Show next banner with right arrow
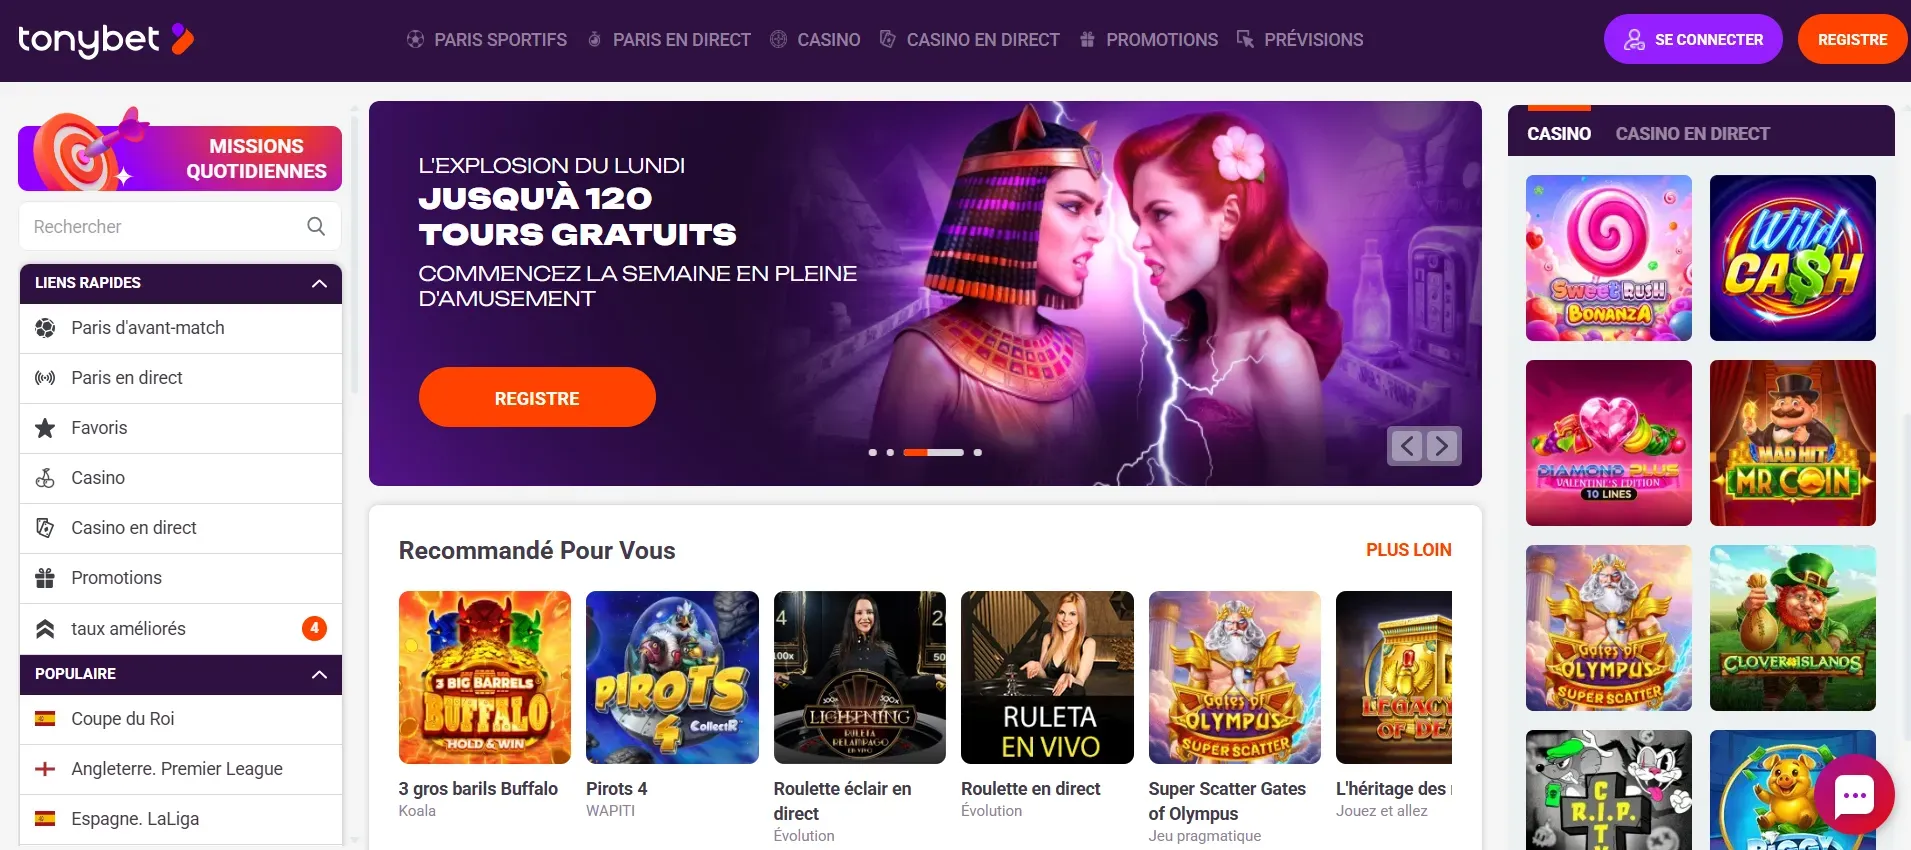The height and width of the screenshot is (850, 1911). 1441,445
